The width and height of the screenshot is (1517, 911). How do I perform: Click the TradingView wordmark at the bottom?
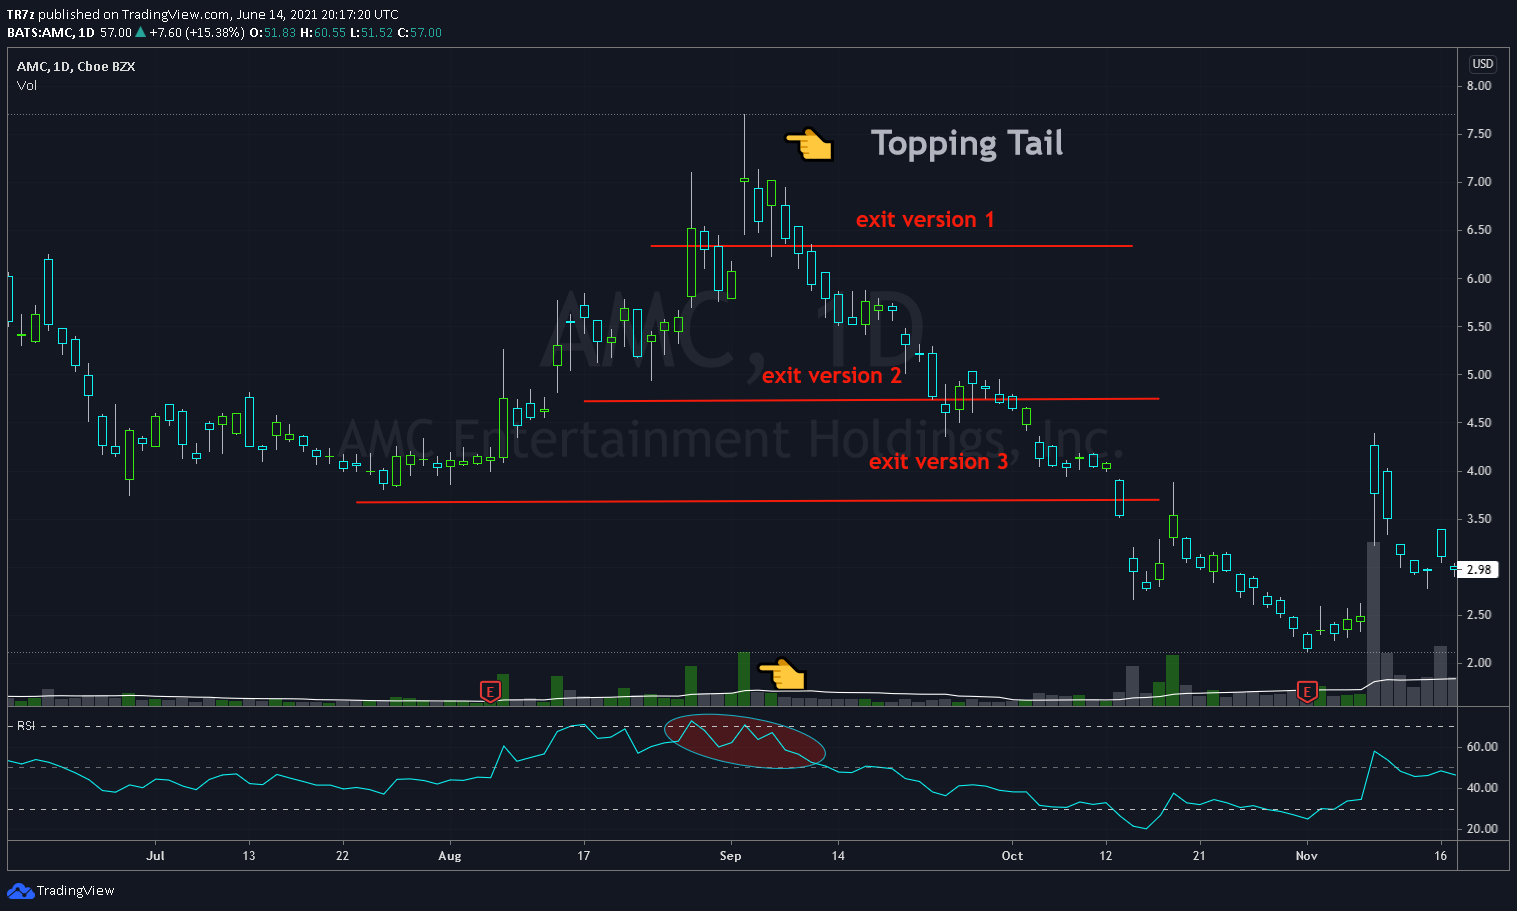(x=76, y=891)
